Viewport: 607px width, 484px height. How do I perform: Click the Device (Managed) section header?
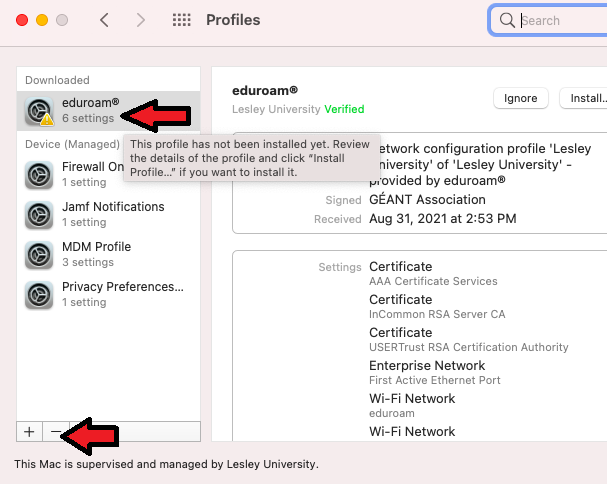pos(72,144)
